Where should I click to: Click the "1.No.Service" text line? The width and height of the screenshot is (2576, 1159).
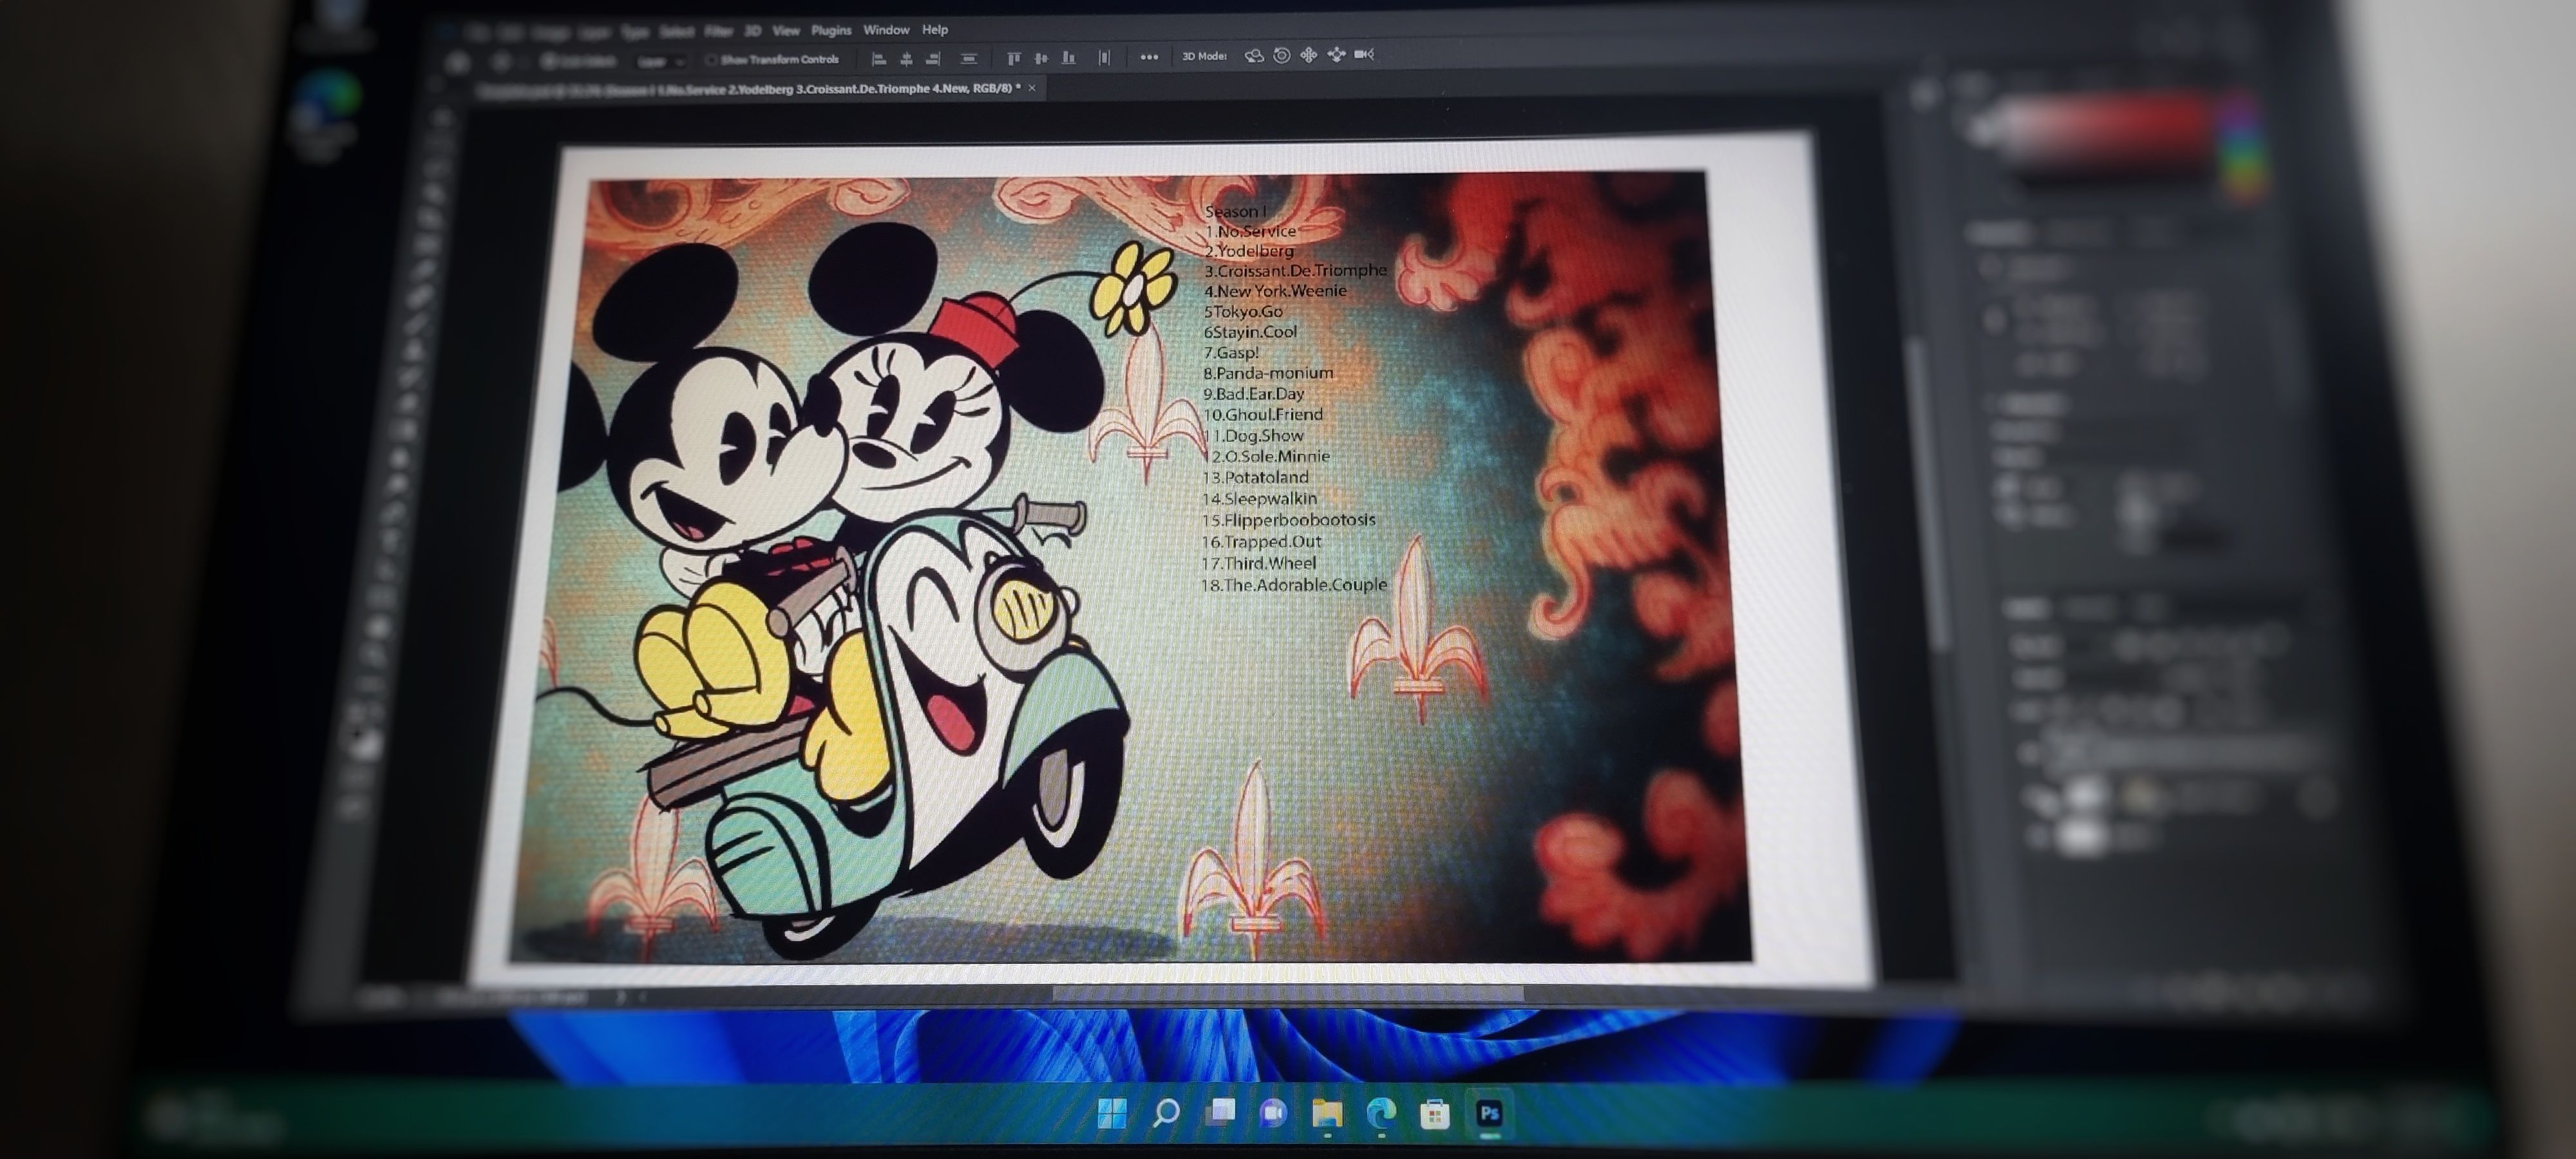[1250, 231]
